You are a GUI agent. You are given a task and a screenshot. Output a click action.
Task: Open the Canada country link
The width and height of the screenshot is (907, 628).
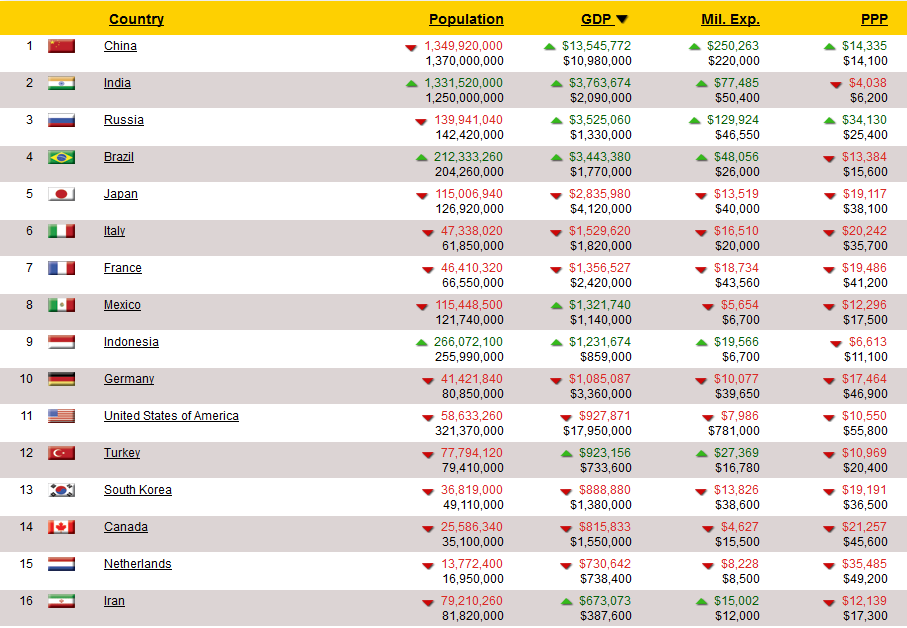(x=126, y=527)
